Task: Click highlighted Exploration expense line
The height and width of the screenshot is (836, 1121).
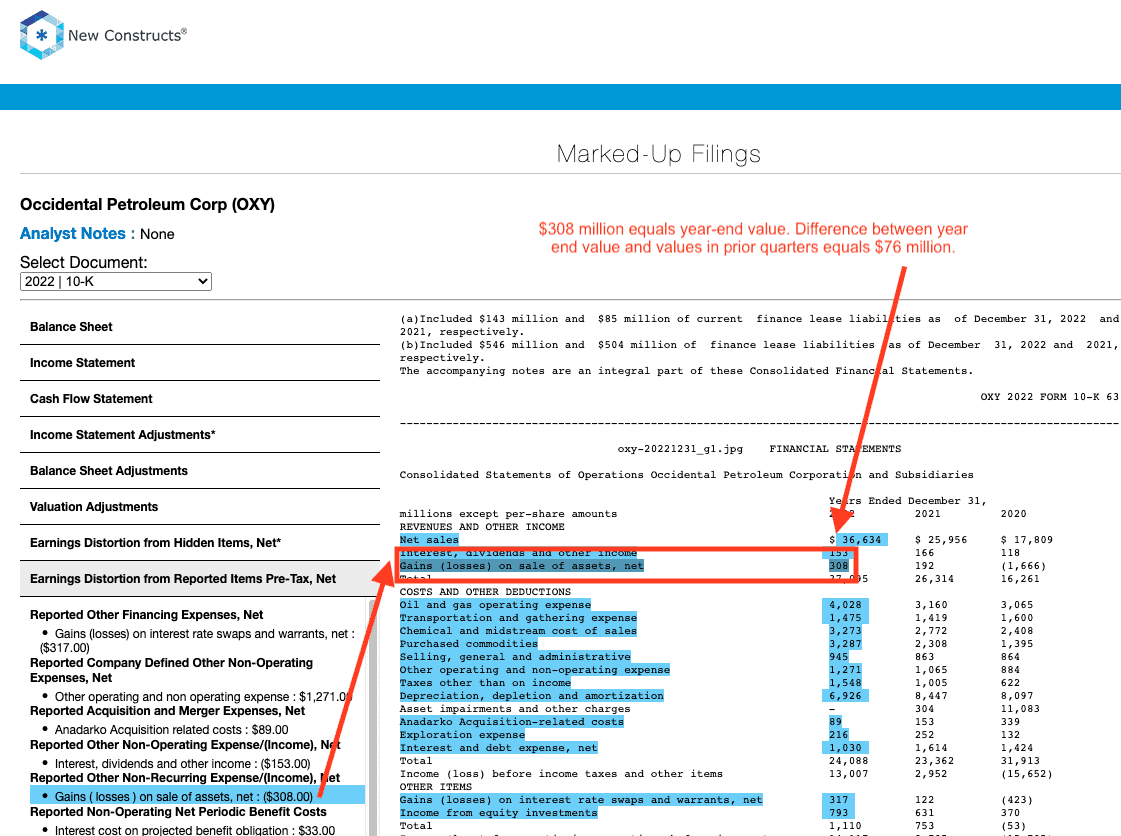Action: coord(462,735)
